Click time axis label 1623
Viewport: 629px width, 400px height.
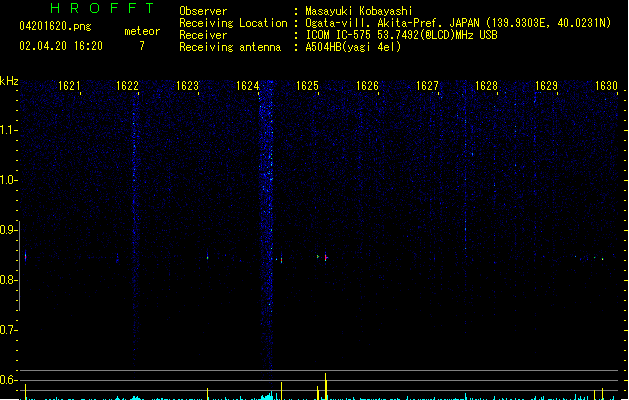(x=187, y=86)
